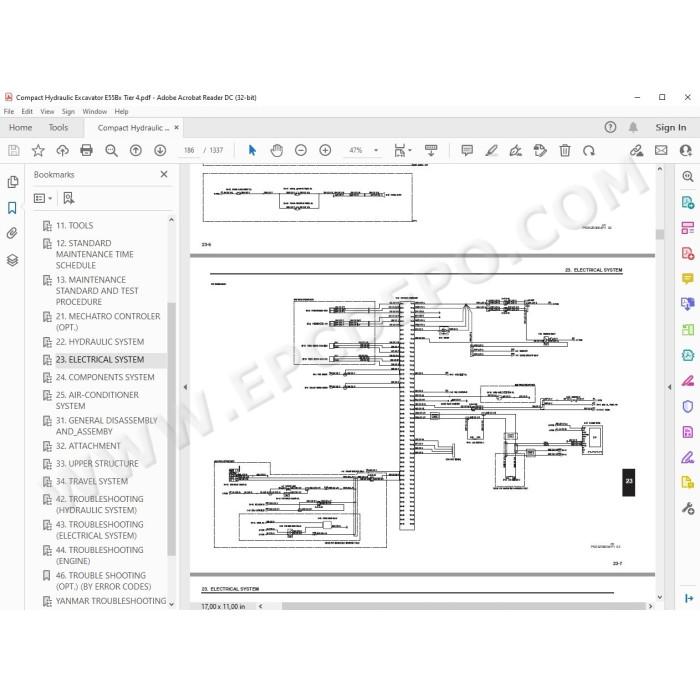Go to previous page arrow
The height and width of the screenshot is (700, 700).
click(x=136, y=150)
